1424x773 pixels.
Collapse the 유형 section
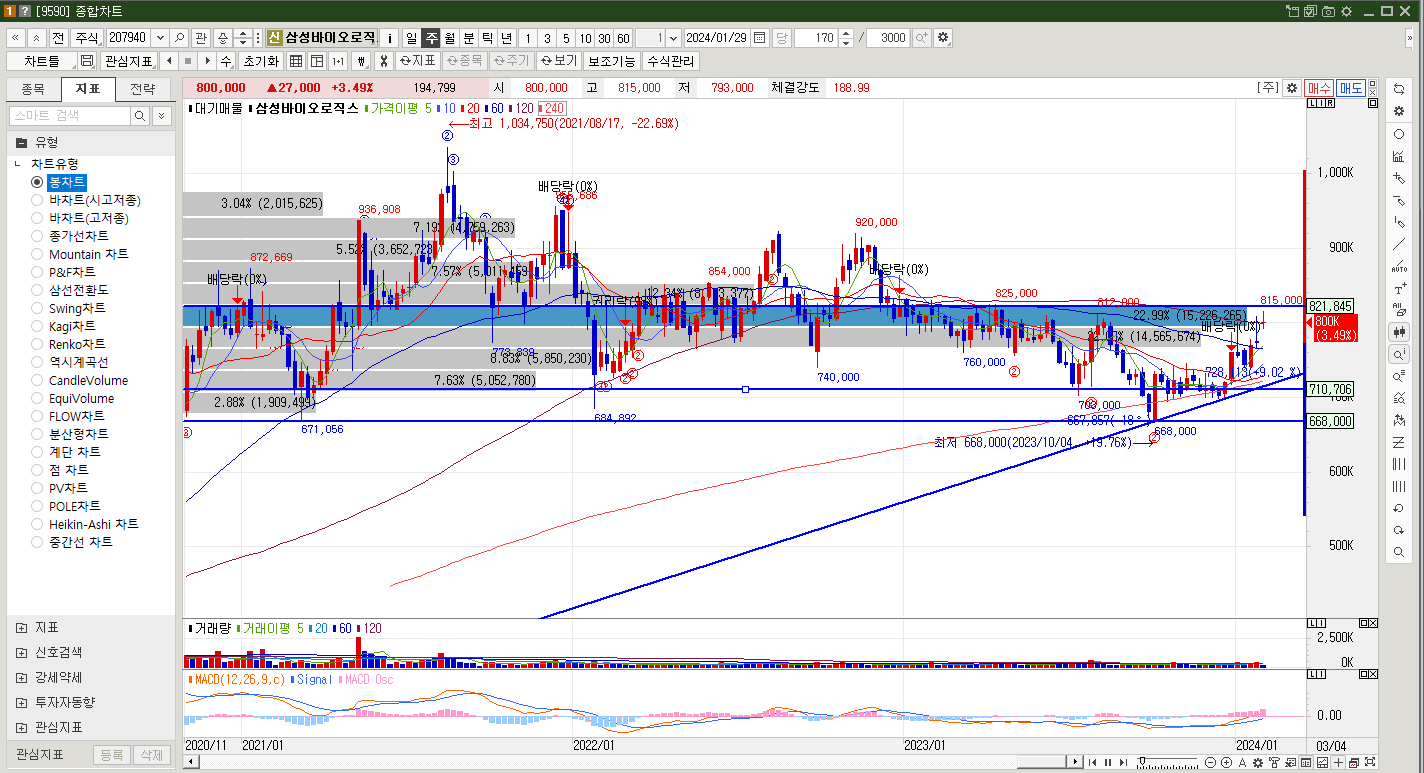click(21, 142)
